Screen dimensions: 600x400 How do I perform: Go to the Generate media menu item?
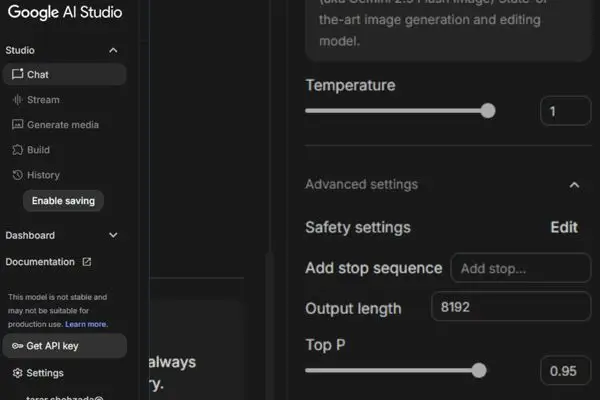coord(64,125)
